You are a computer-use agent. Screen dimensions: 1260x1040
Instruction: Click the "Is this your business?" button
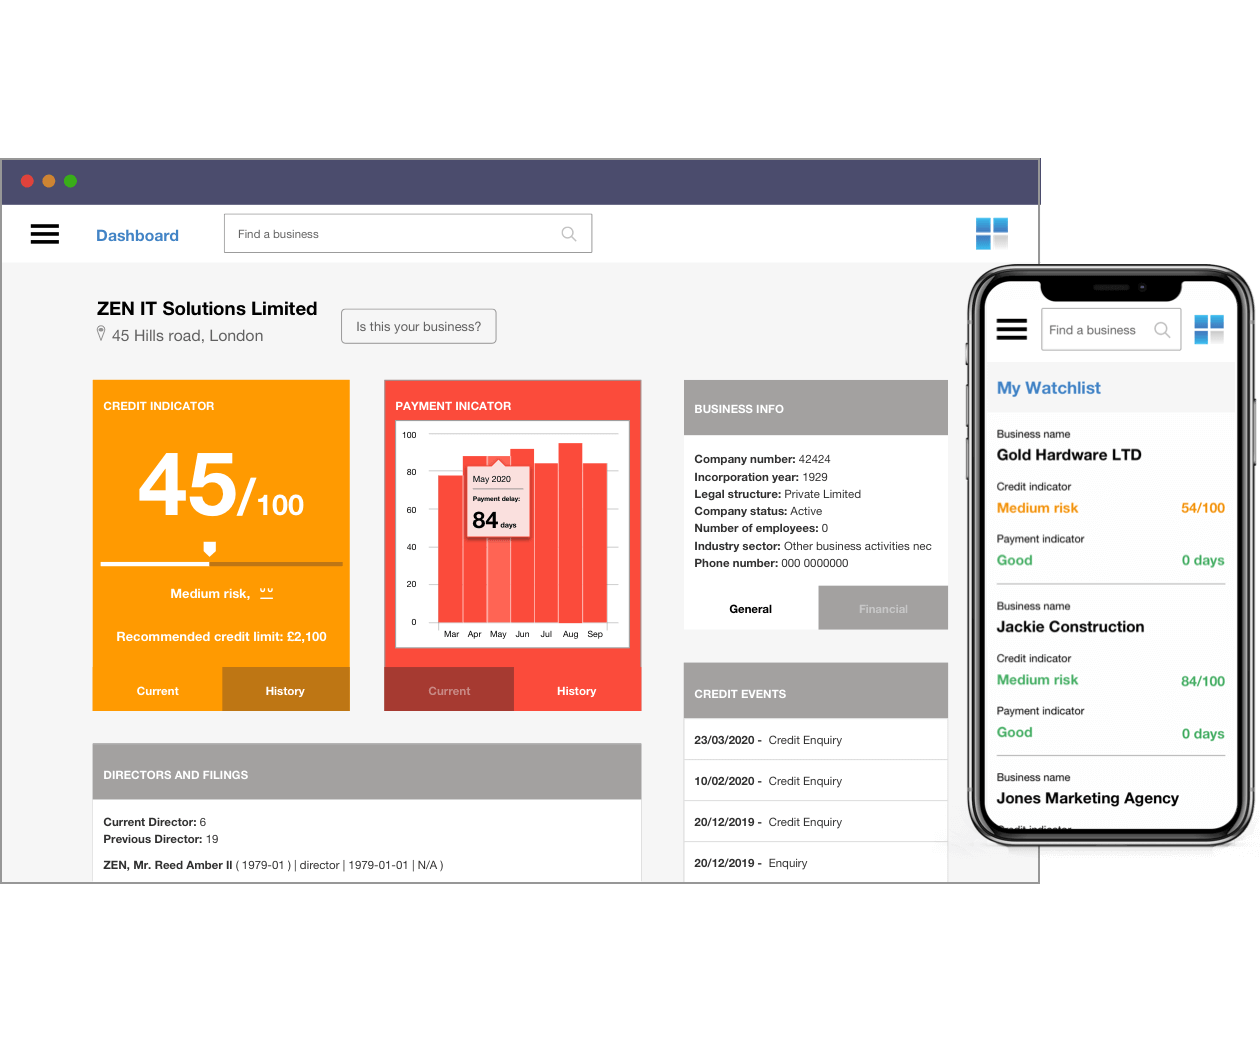click(418, 326)
